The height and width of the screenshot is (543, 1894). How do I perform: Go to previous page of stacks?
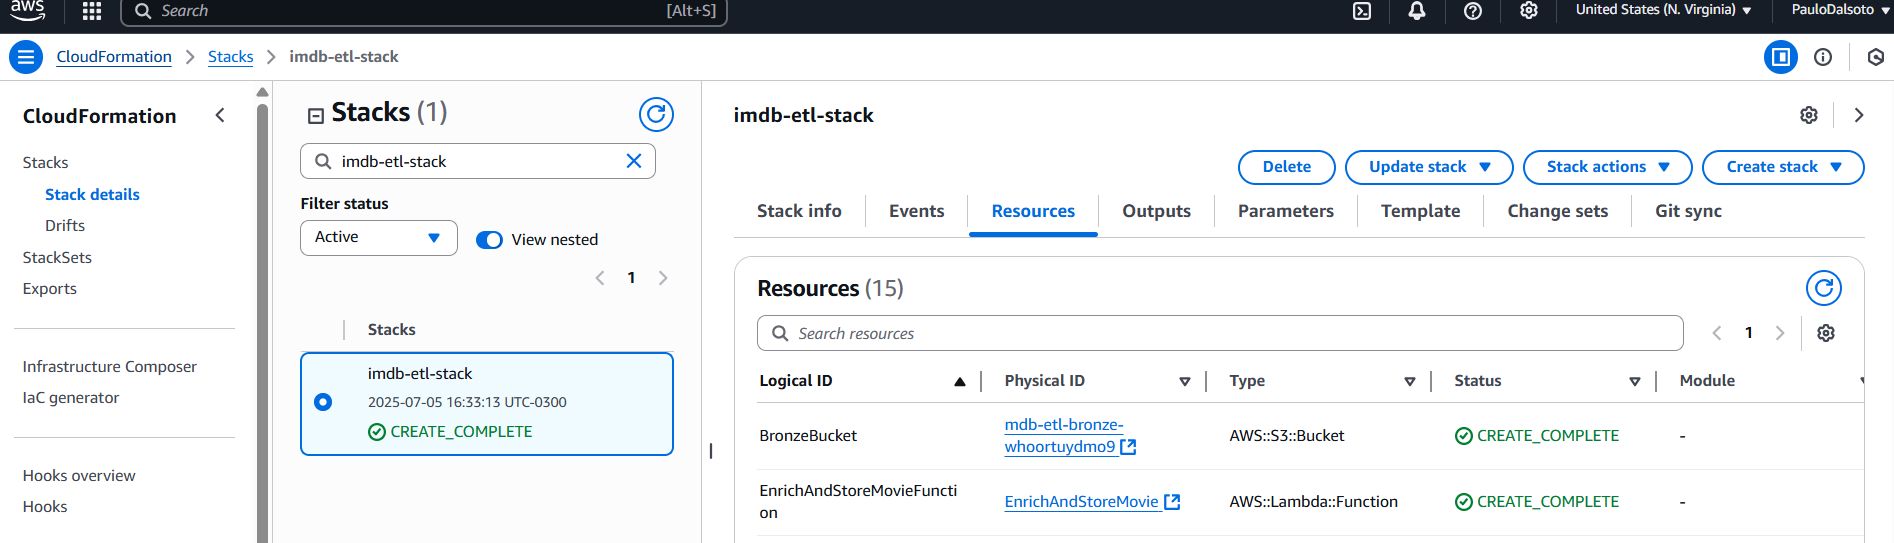tap(600, 278)
